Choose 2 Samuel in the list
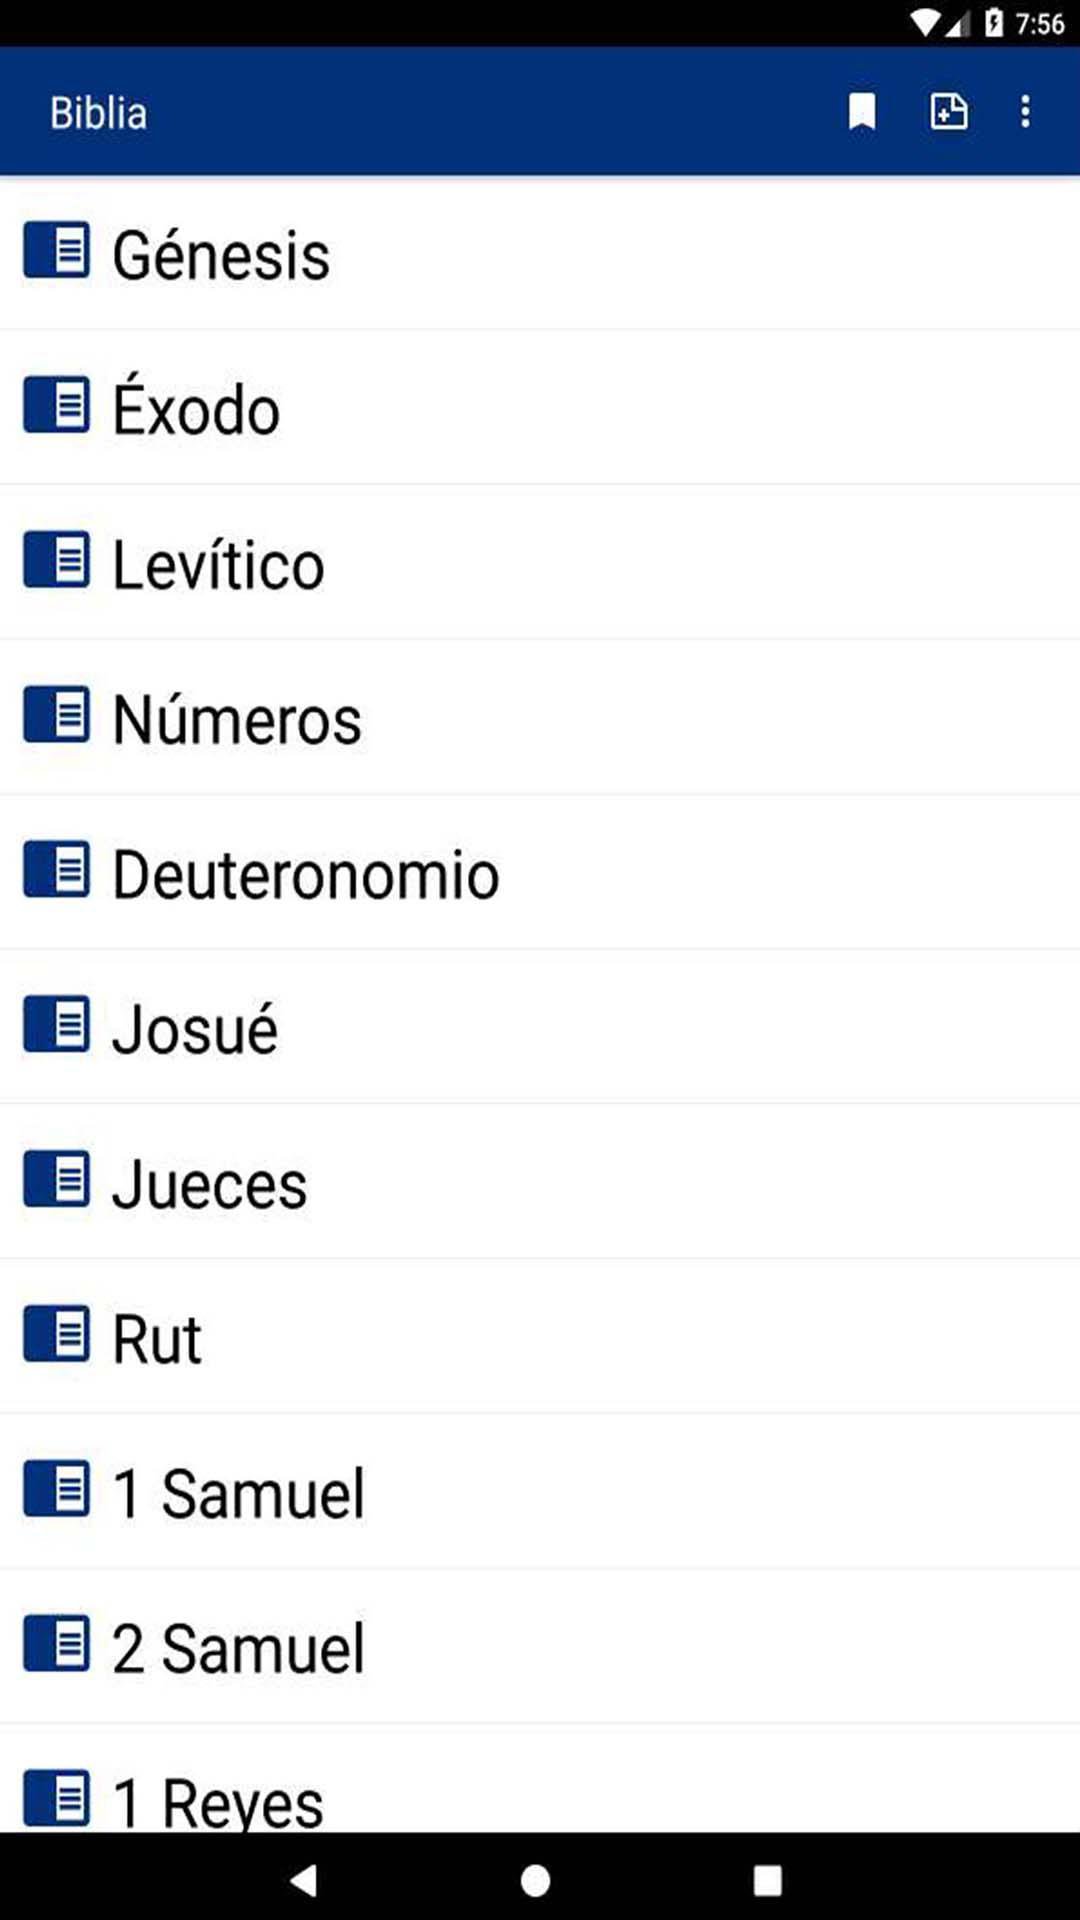 click(238, 1649)
